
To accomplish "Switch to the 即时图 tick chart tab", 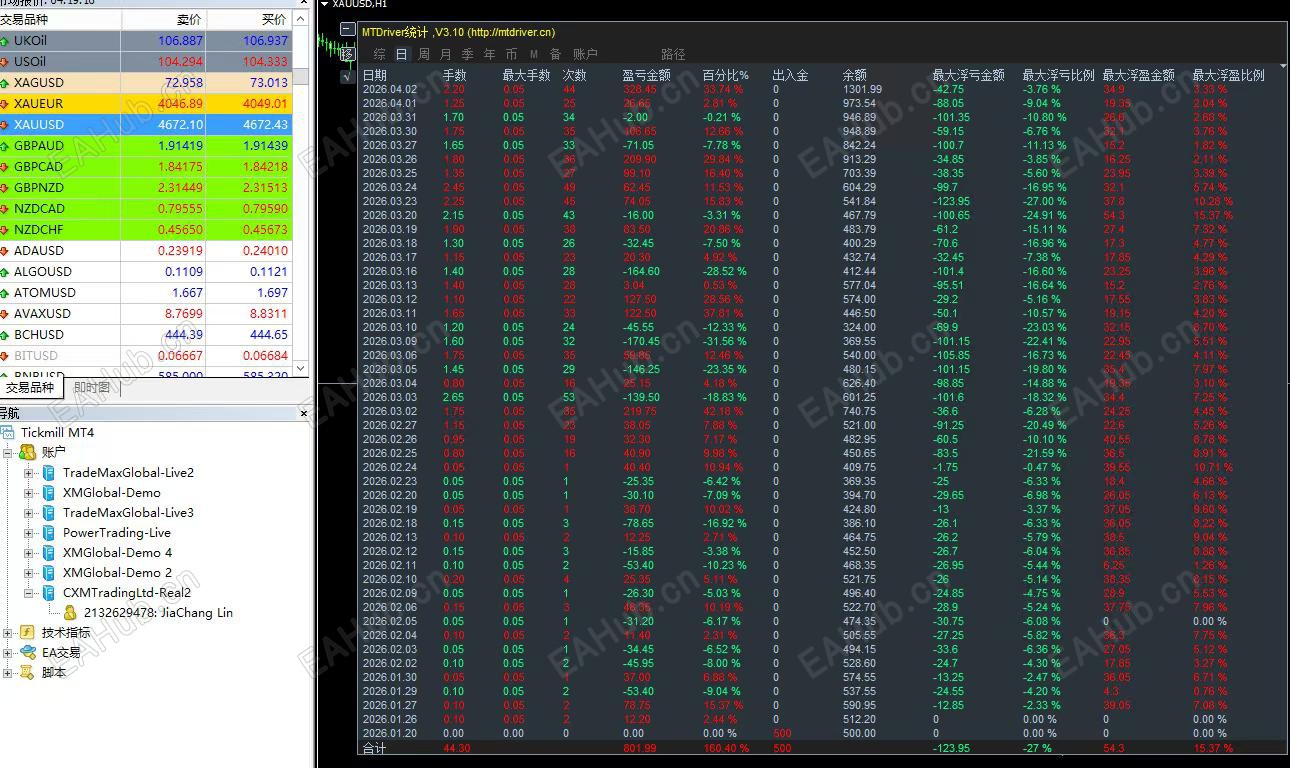I will (x=92, y=388).
